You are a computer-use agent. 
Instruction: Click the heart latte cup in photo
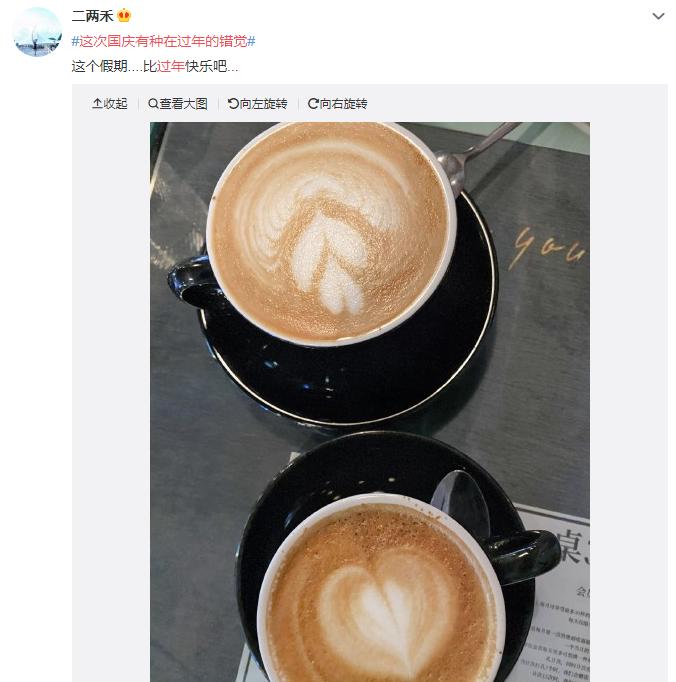tap(383, 588)
